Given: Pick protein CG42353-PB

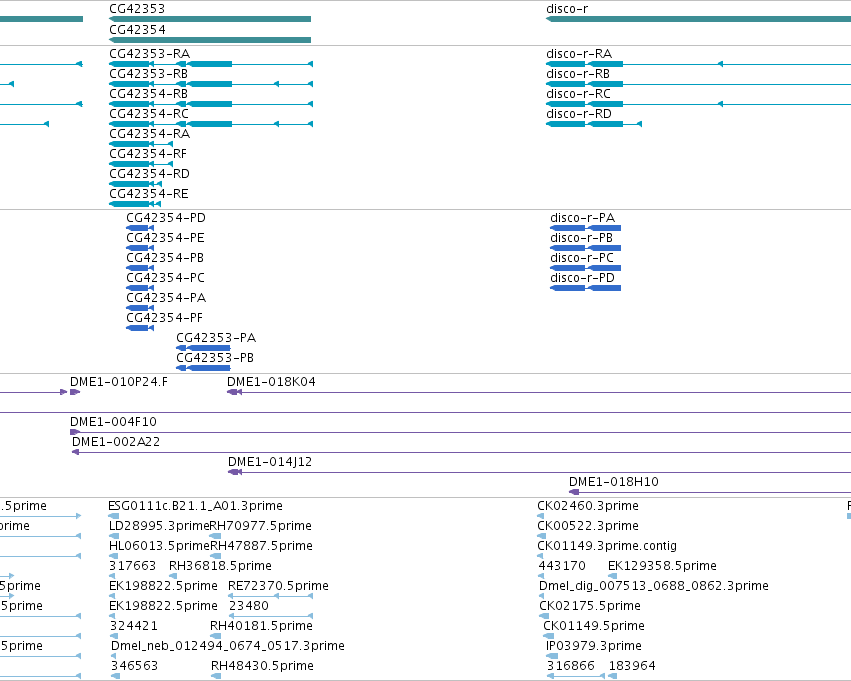Looking at the screenshot, I should [x=204, y=368].
